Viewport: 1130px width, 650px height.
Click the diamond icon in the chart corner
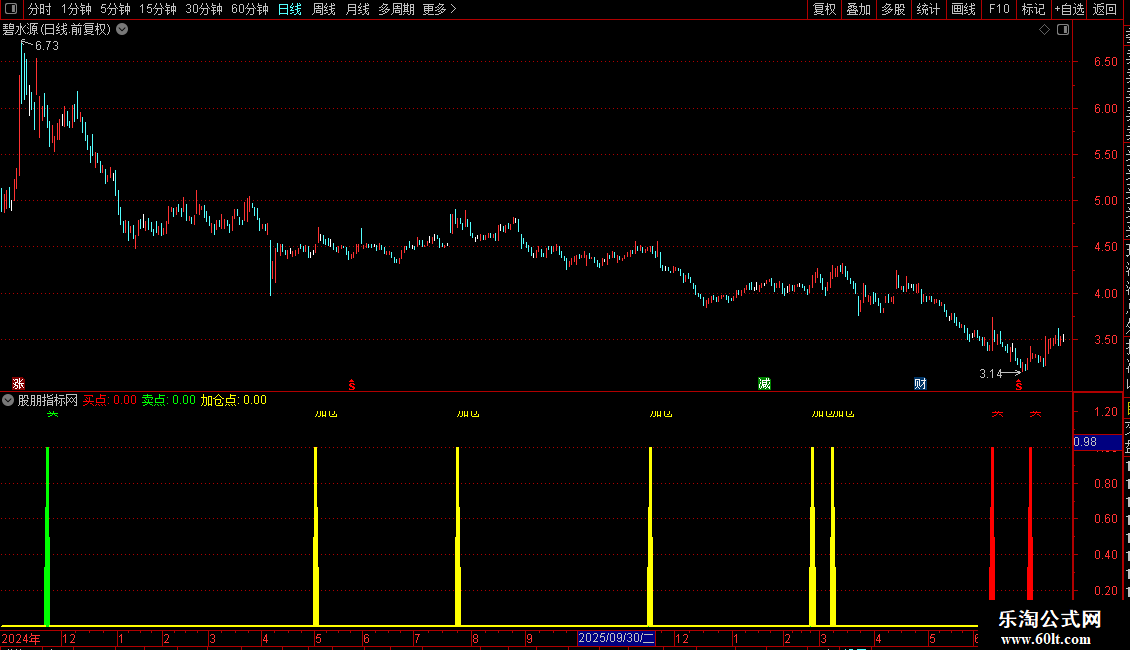click(1044, 30)
